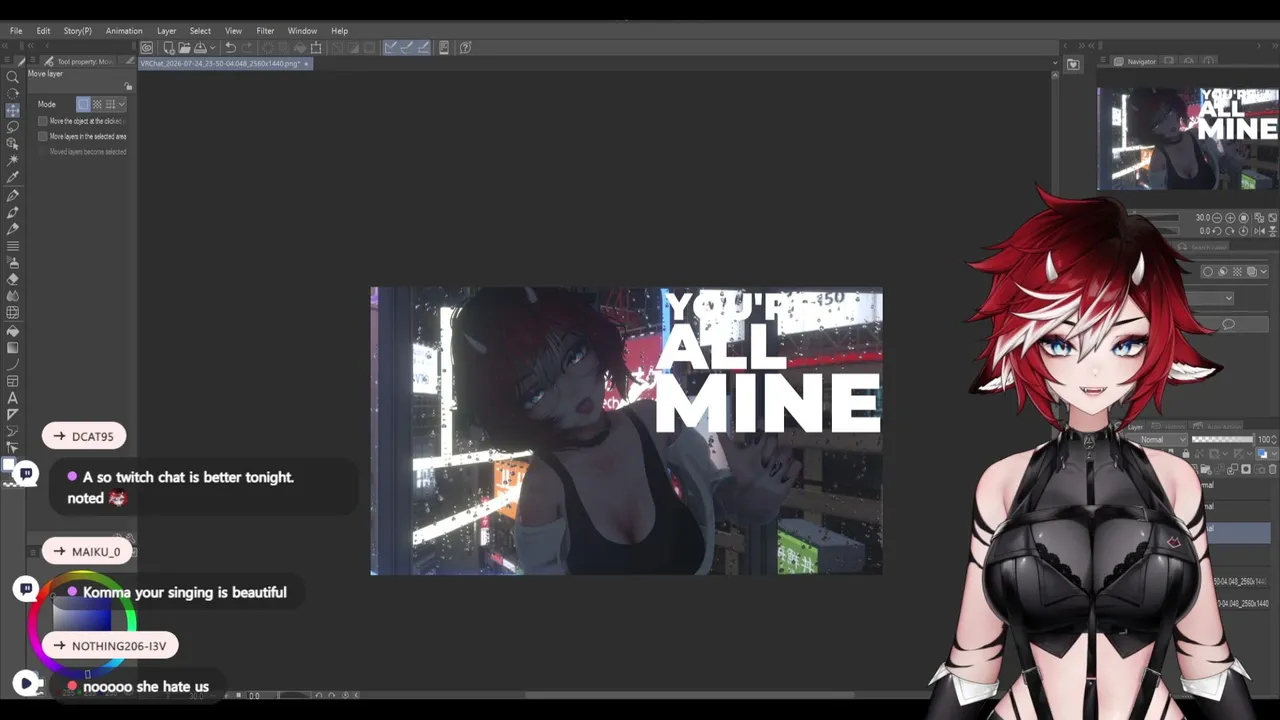
Task: Click the Save icon in command bar
Action: pyautogui.click(x=201, y=47)
